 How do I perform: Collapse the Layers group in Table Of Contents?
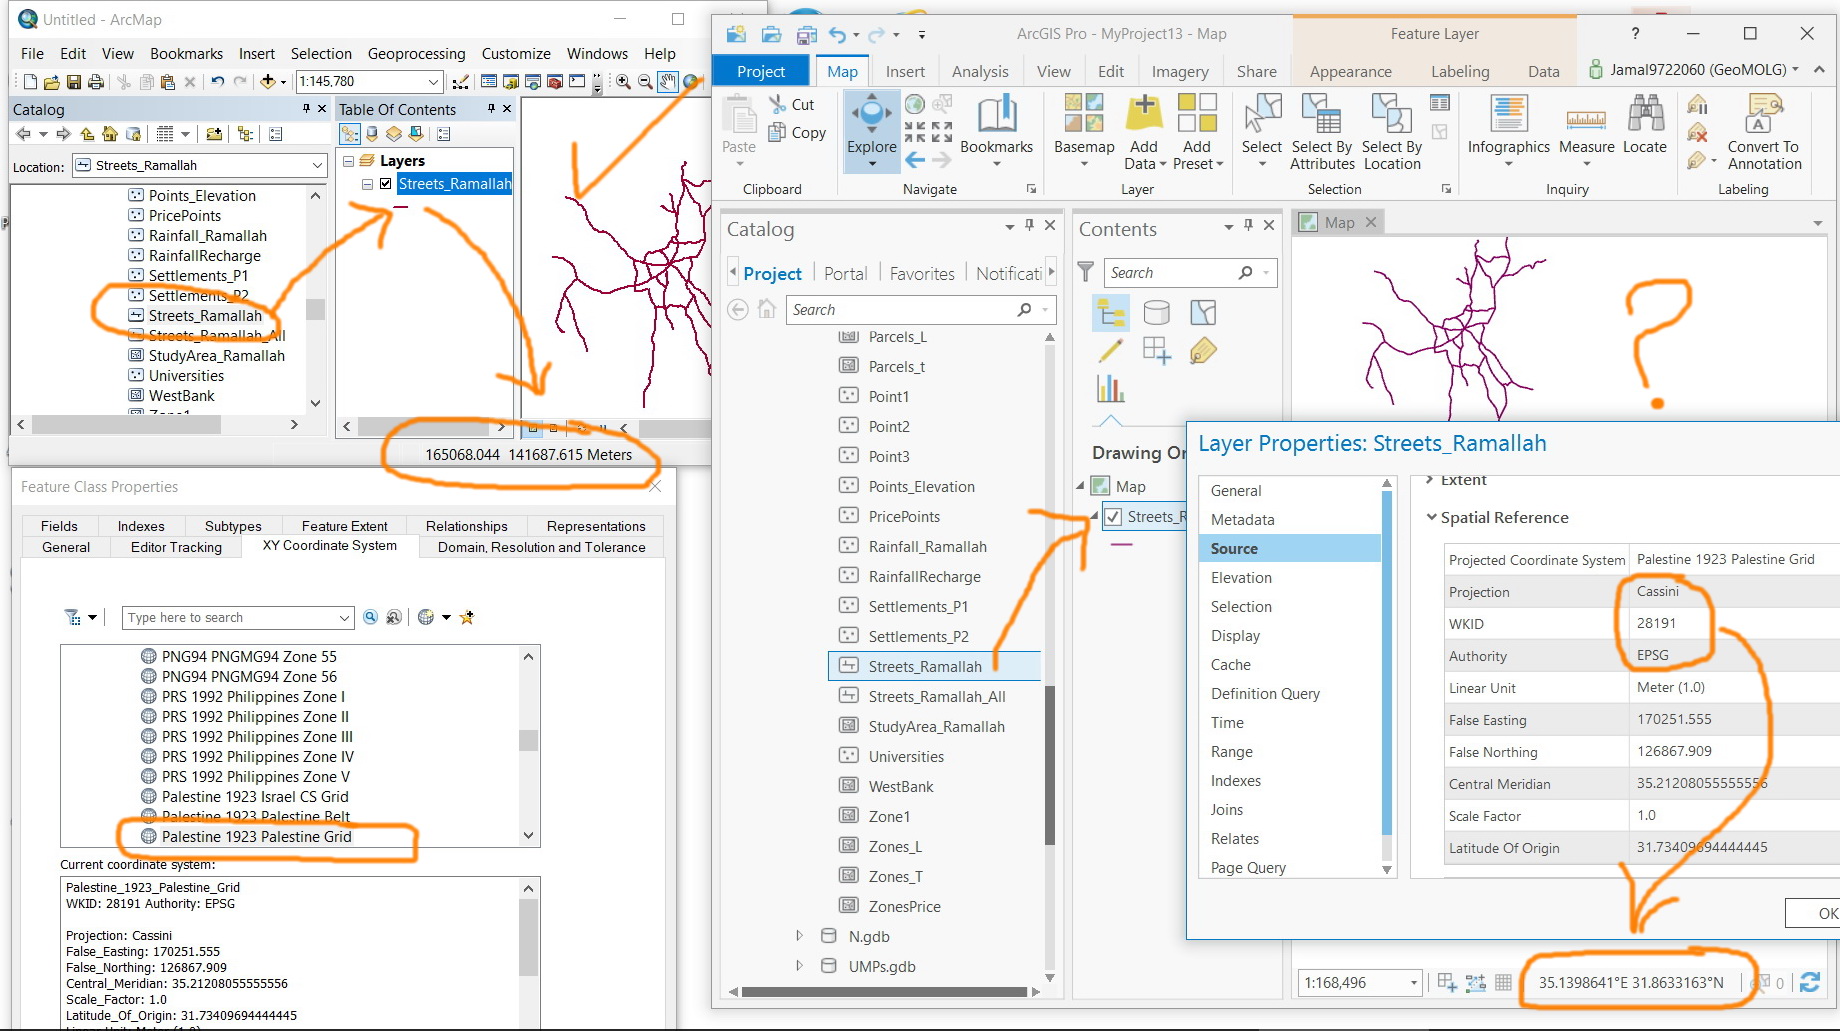(x=348, y=161)
